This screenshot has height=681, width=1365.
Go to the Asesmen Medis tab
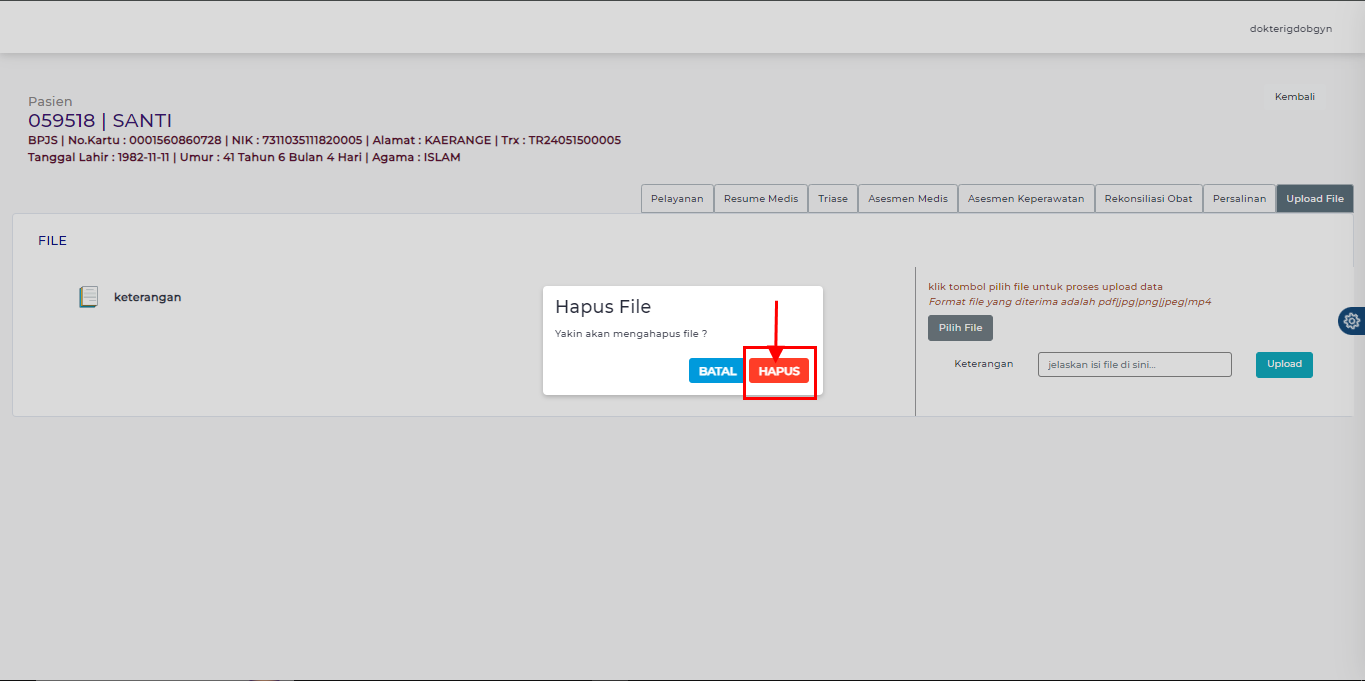(x=907, y=199)
